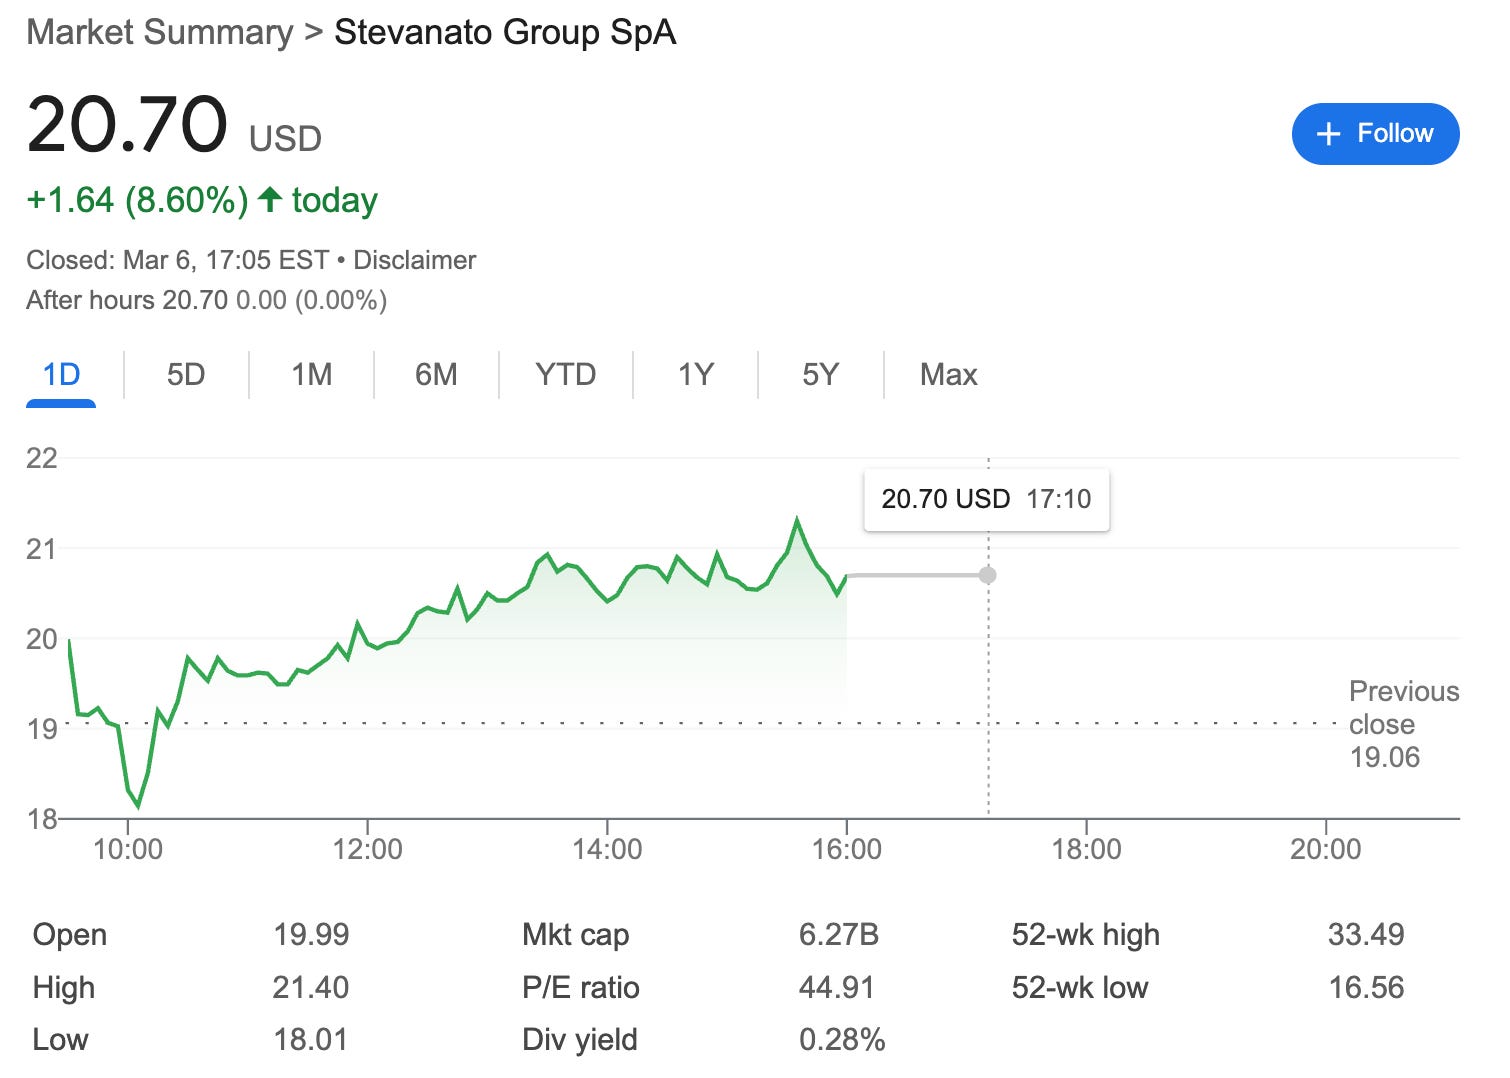Click the 20:00 time axis label
Image resolution: width=1510 pixels, height=1078 pixels.
point(1325,849)
